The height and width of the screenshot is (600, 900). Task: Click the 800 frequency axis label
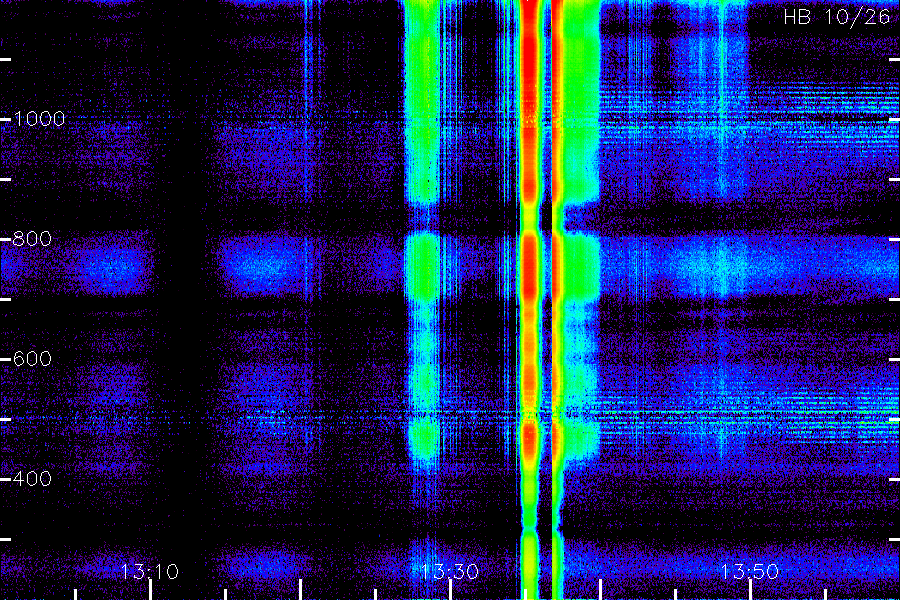pyautogui.click(x=32, y=239)
